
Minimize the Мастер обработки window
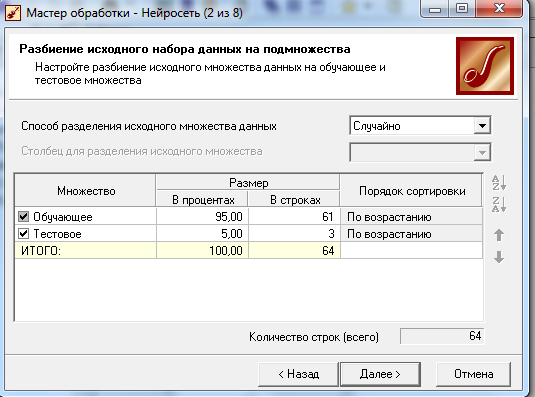click(x=435, y=9)
